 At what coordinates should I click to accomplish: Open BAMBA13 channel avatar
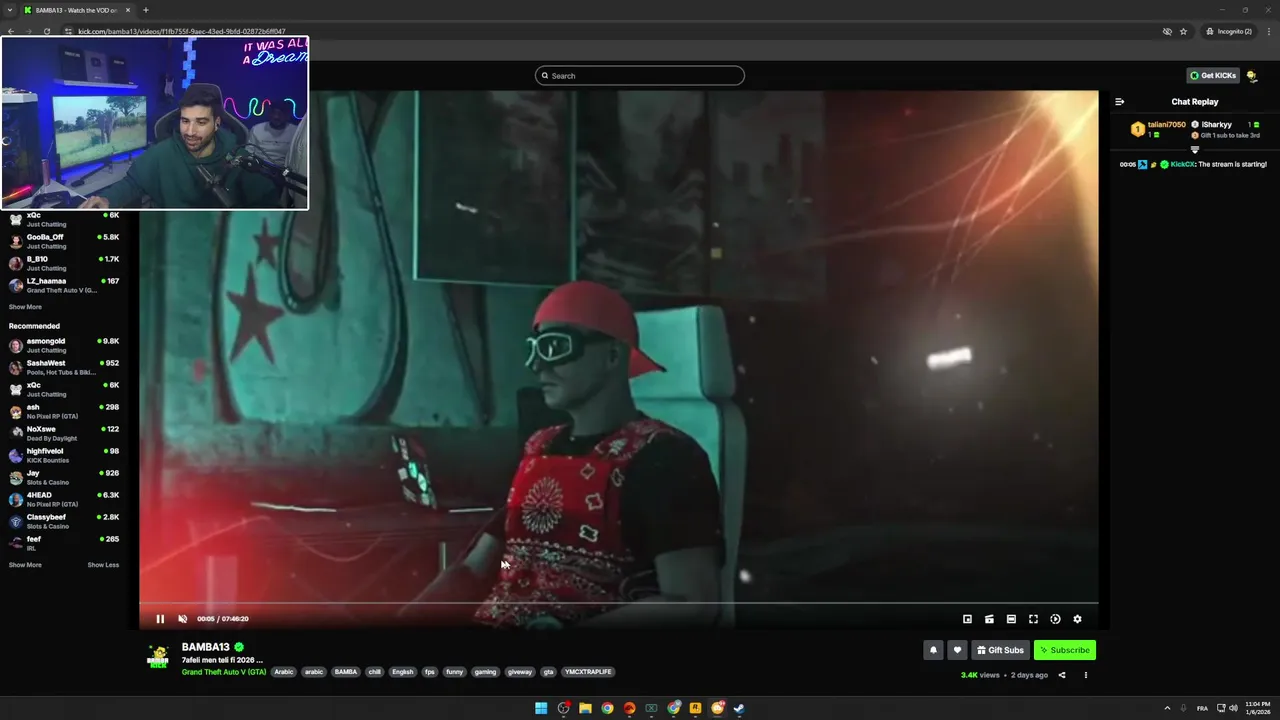[158, 657]
